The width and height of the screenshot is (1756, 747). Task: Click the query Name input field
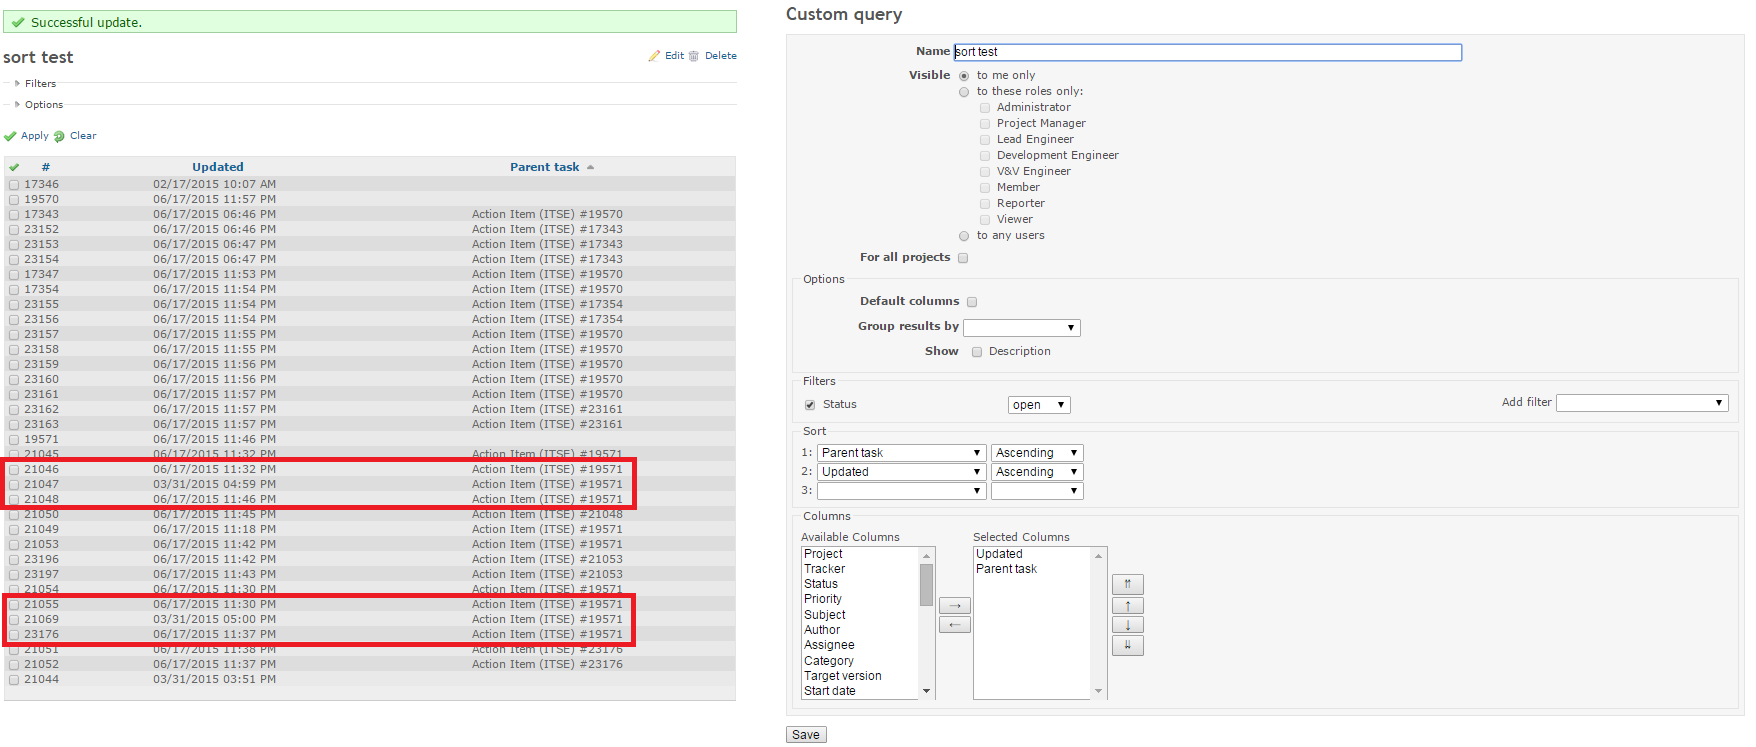point(1207,52)
